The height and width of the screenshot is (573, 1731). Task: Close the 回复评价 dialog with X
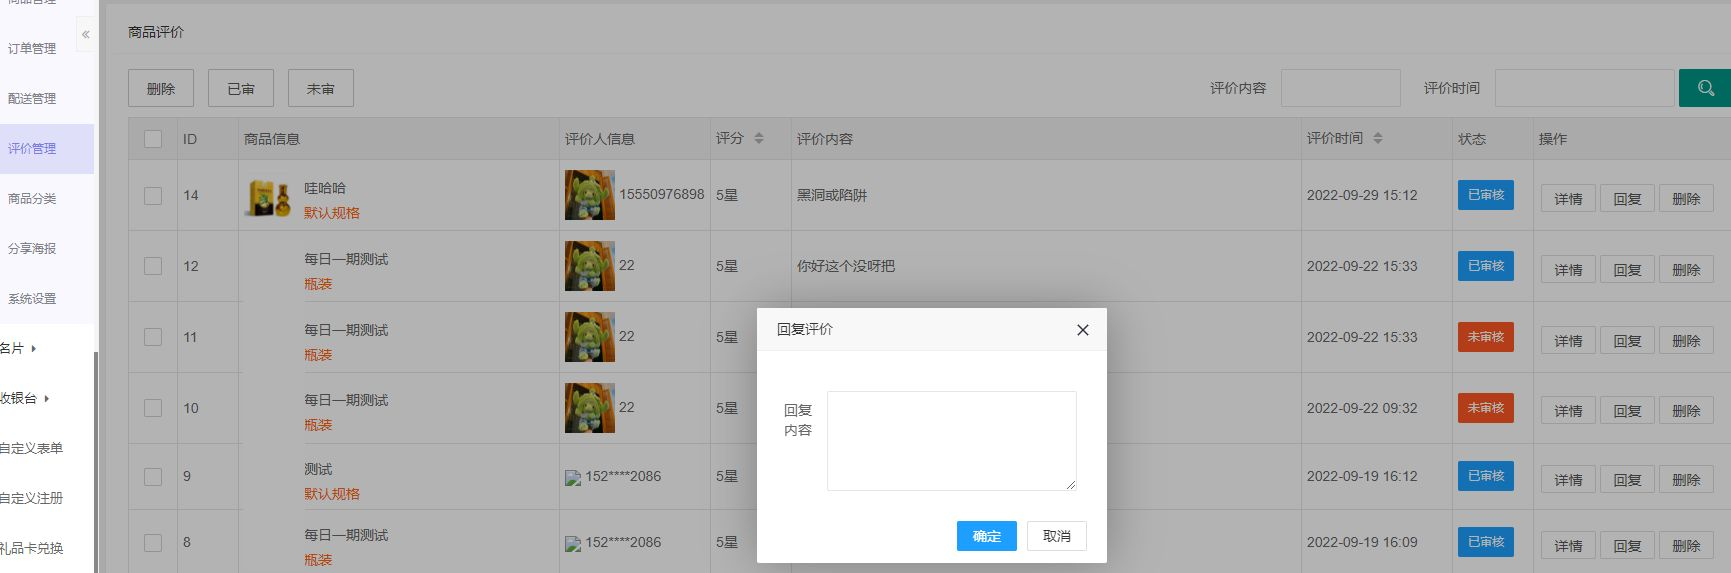(x=1082, y=330)
